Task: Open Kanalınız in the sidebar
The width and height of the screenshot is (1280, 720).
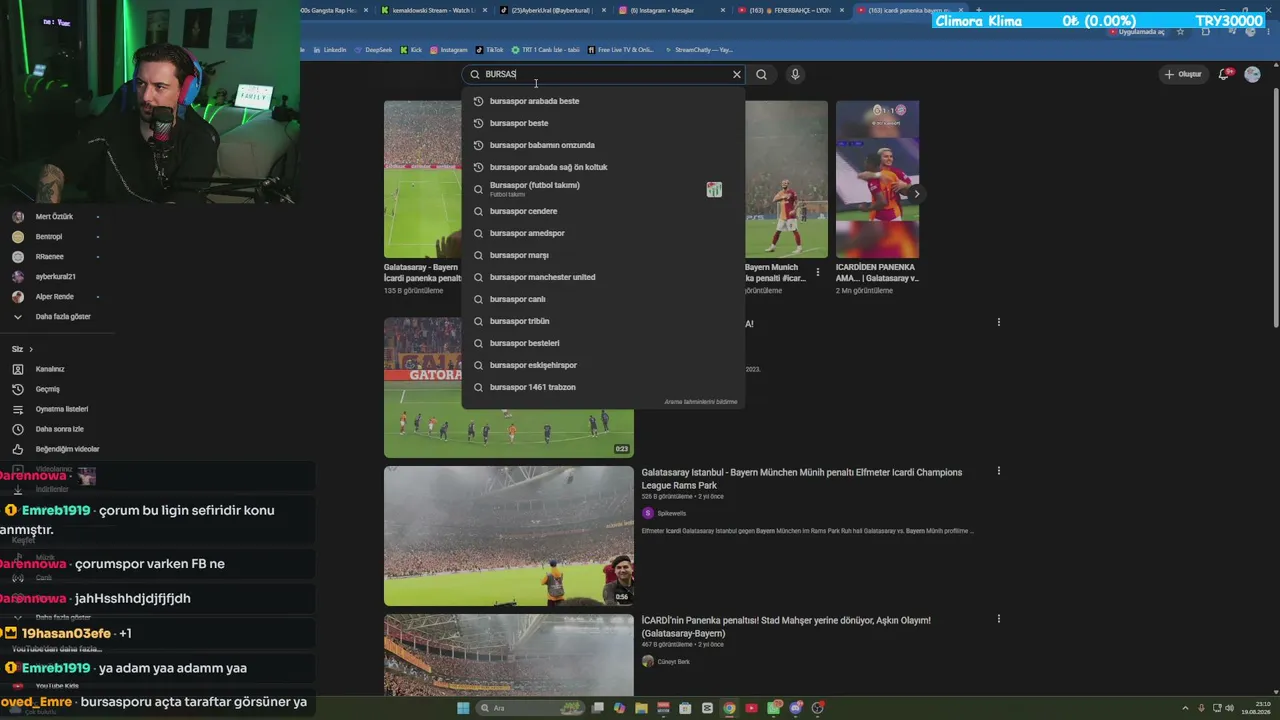Action: [x=50, y=369]
